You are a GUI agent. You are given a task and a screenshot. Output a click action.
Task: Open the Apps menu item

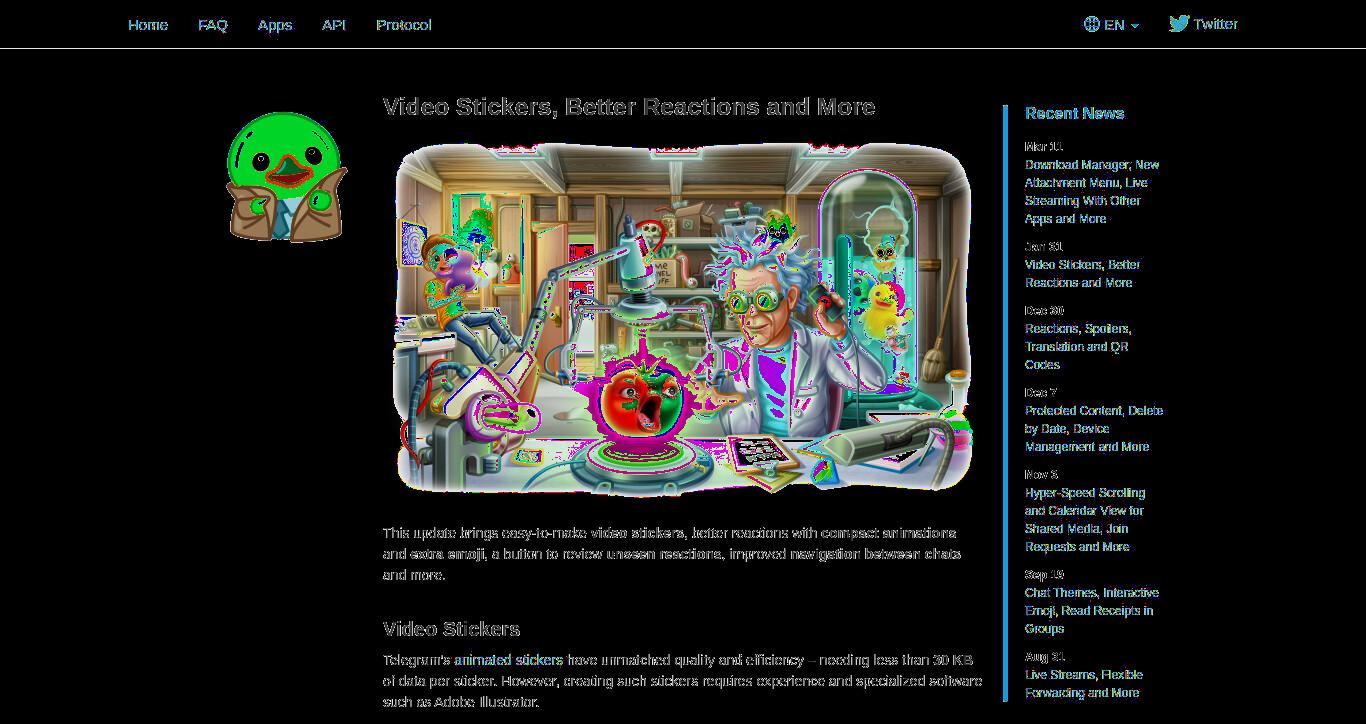(275, 25)
